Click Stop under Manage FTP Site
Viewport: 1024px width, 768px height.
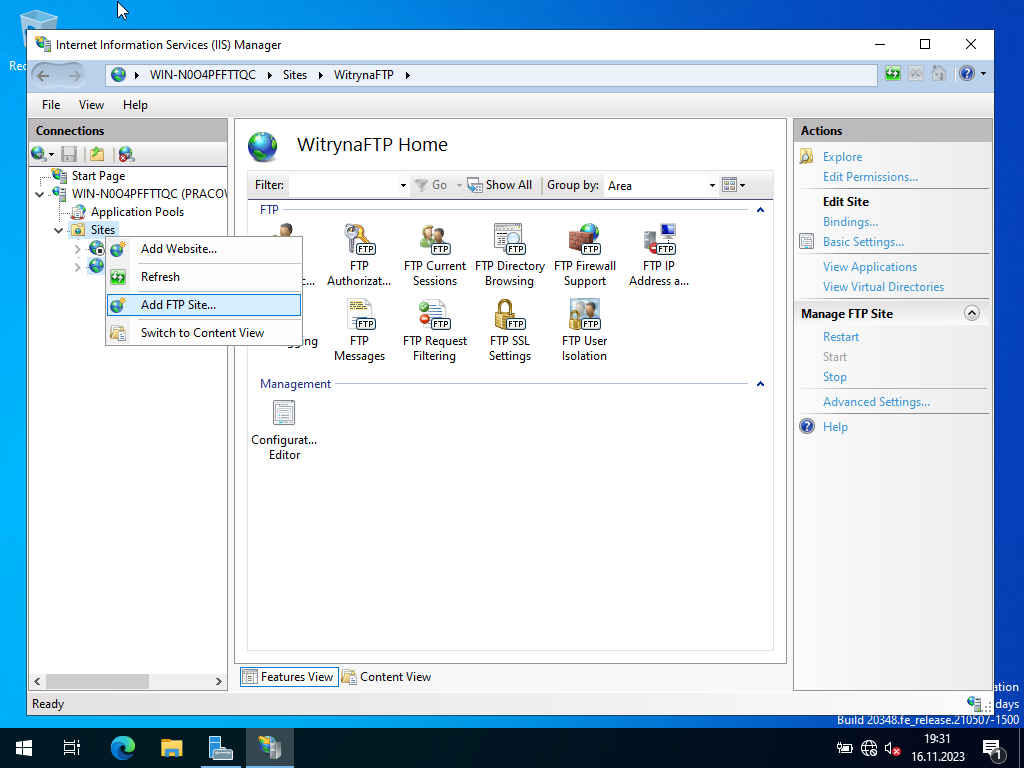(x=835, y=377)
